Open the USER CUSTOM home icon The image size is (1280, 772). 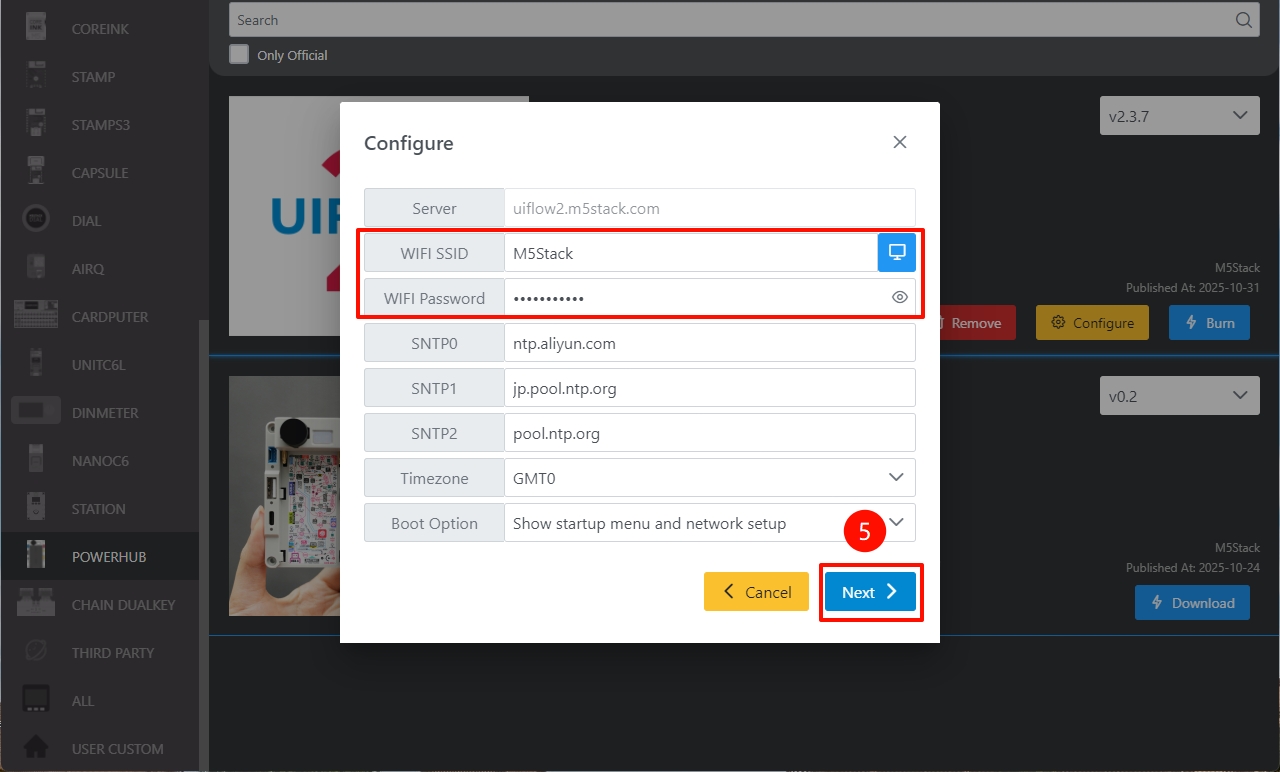(x=37, y=748)
